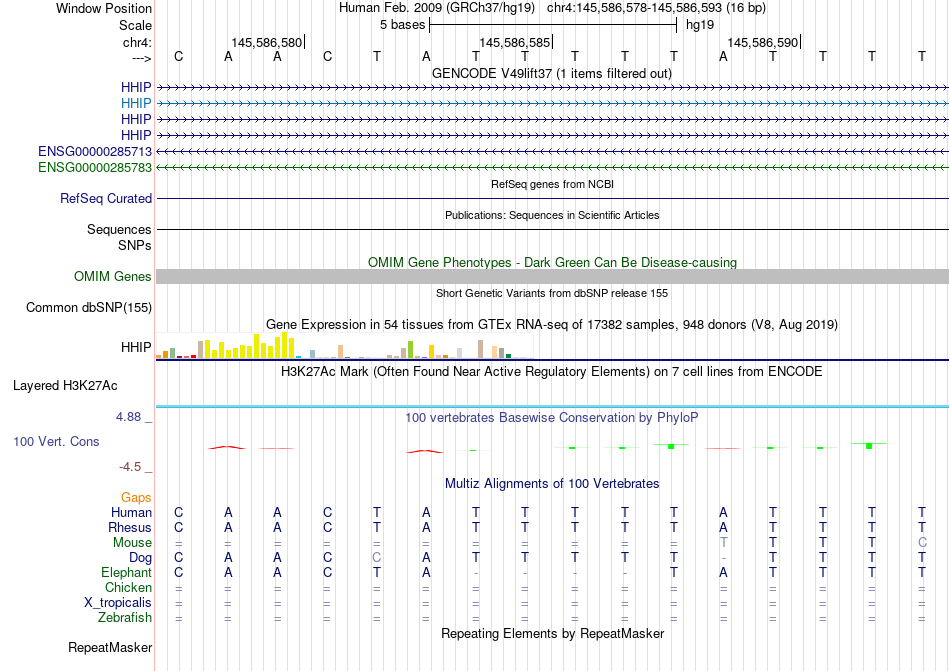Viewport: 950px width, 671px height.
Task: Click the '5 bases' scale bar label
Action: tap(402, 25)
